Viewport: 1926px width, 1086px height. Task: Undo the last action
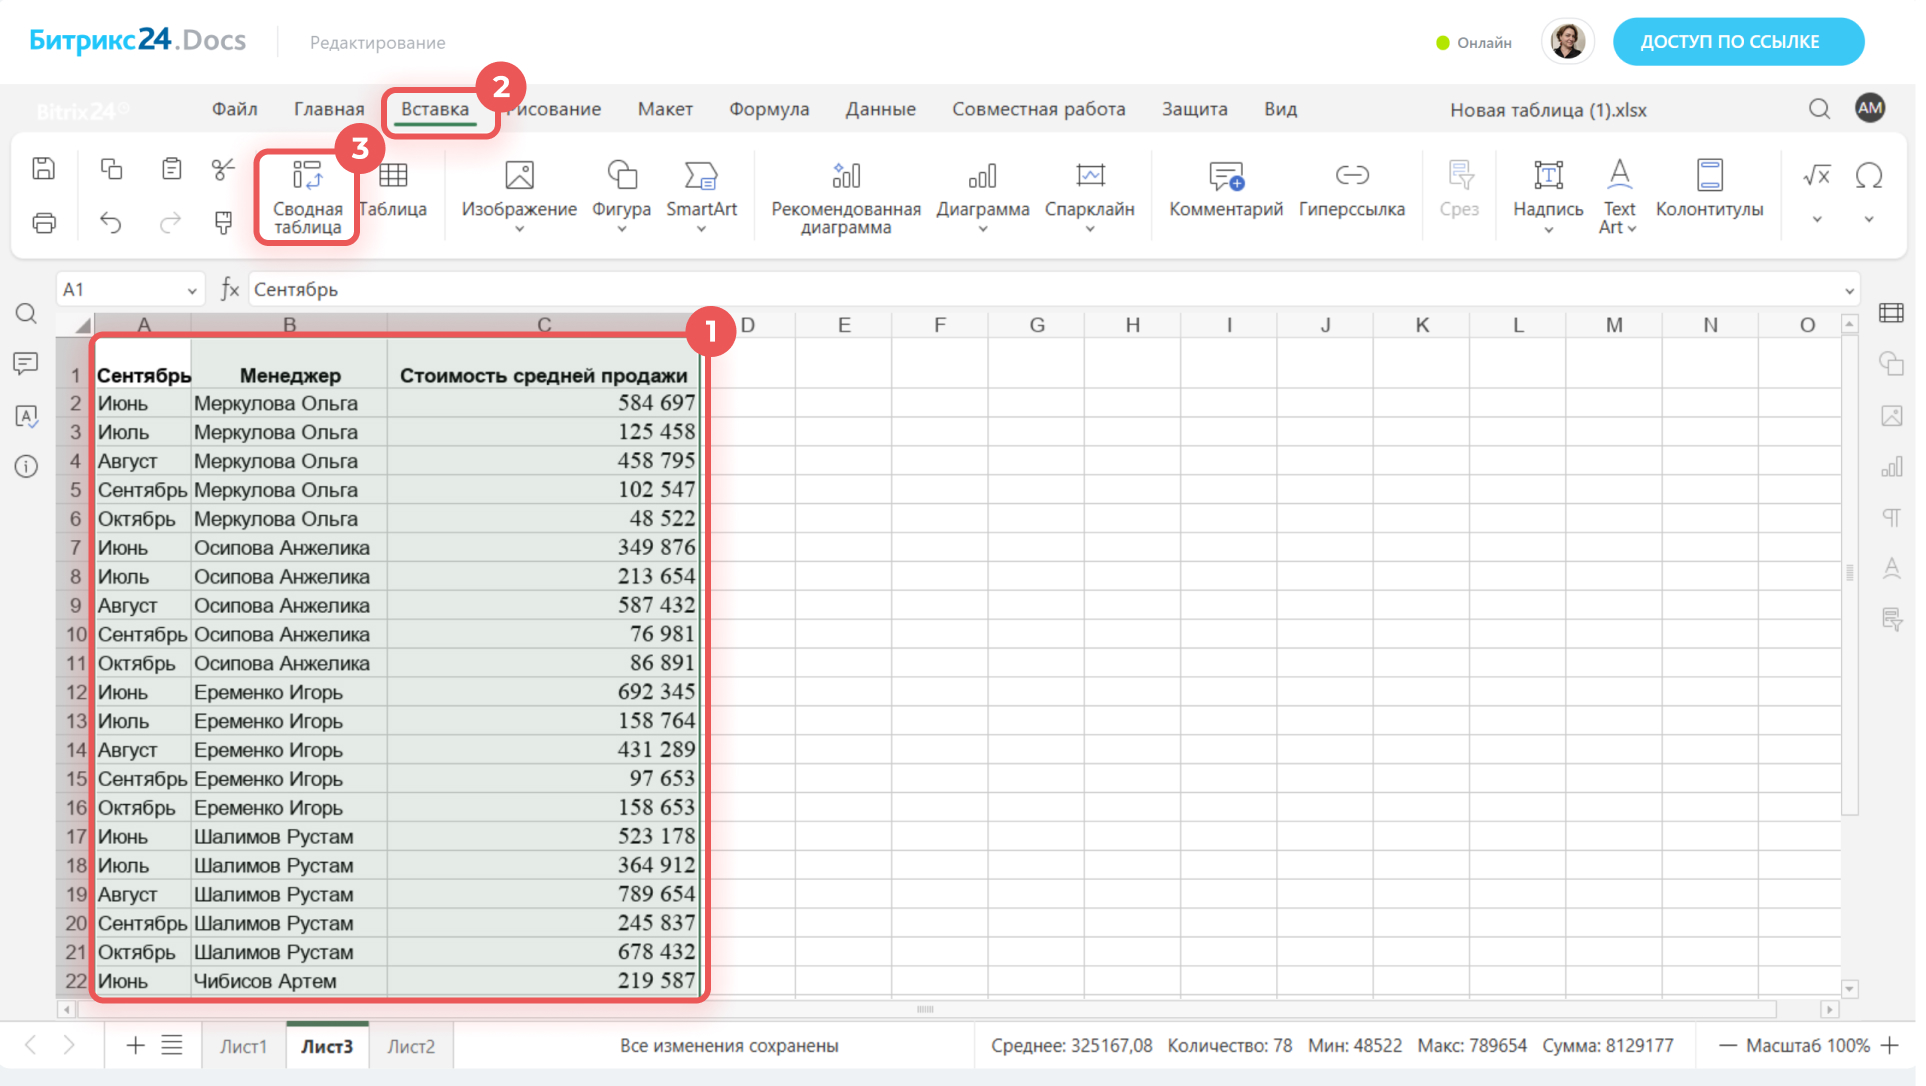tap(111, 222)
